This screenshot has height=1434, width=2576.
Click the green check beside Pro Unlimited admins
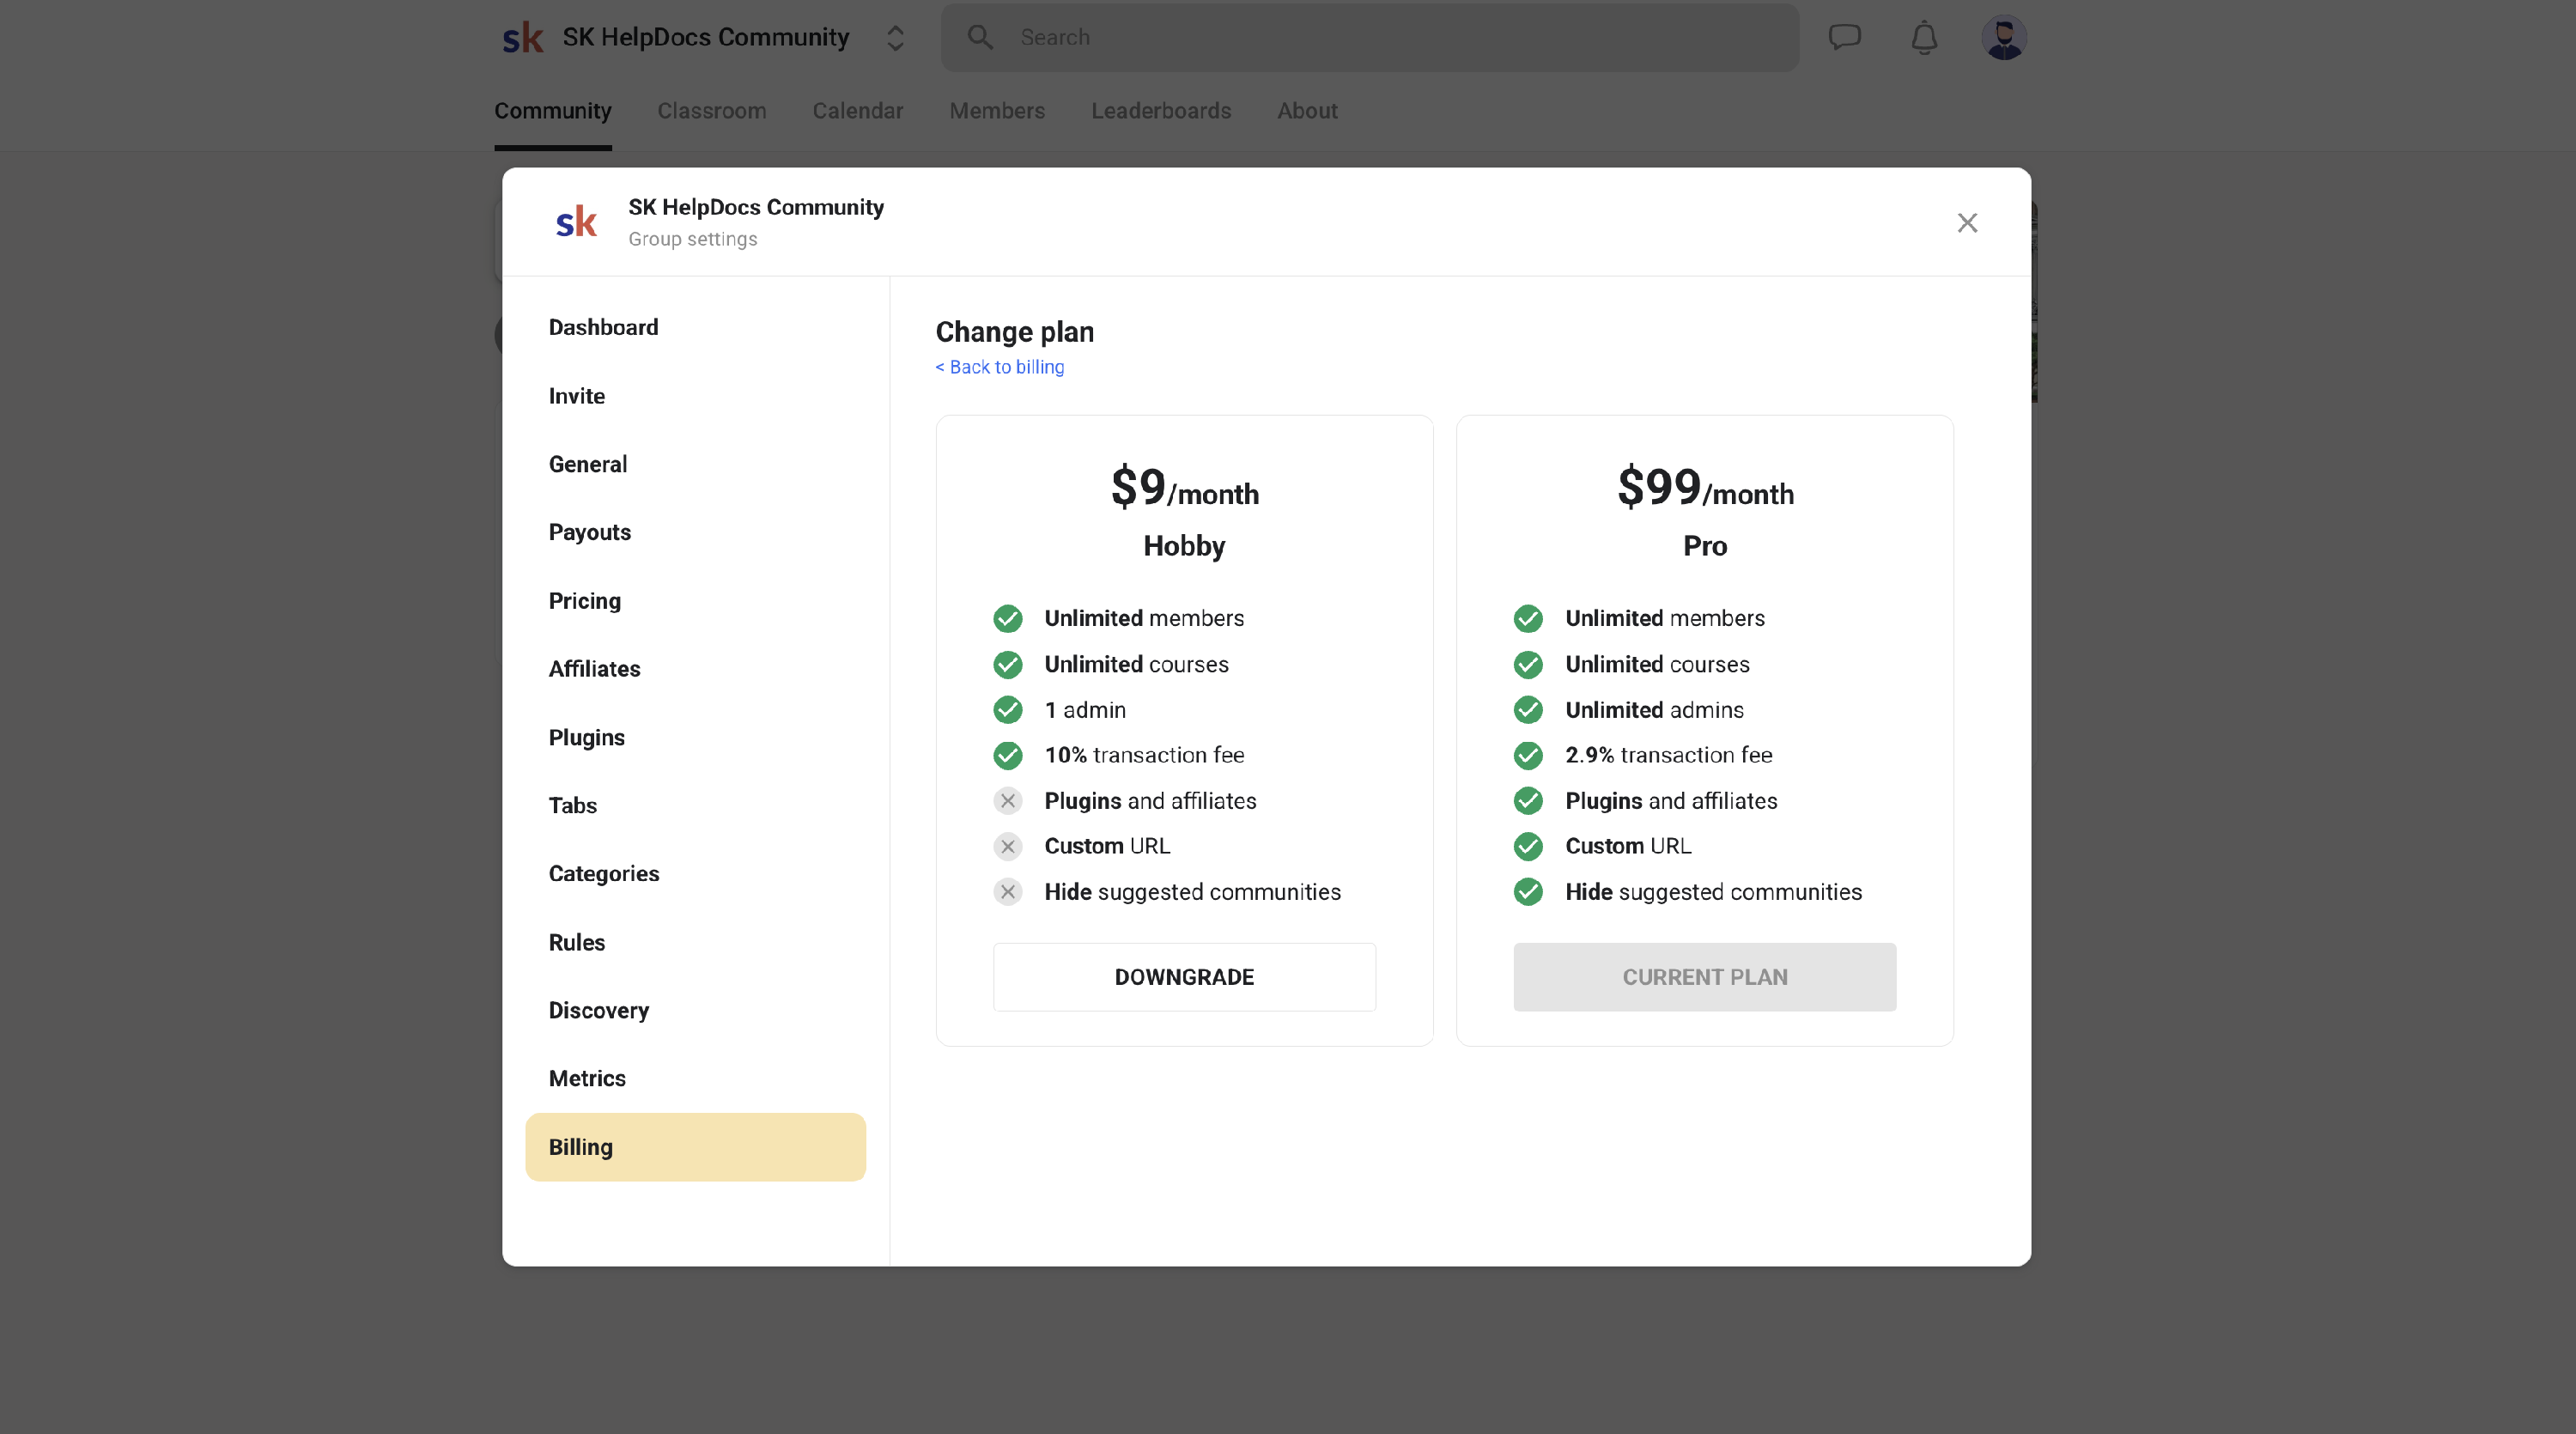[x=1528, y=710]
